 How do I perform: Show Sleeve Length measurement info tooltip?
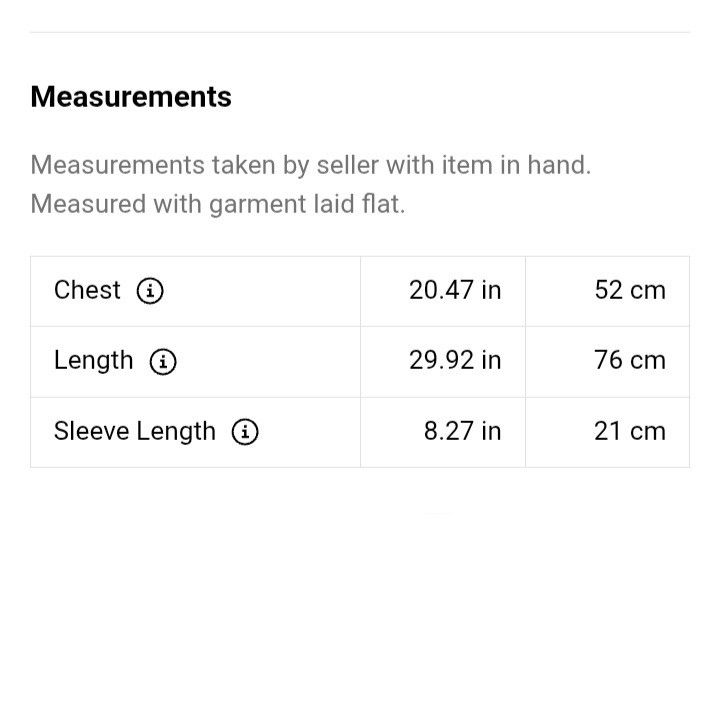pyautogui.click(x=245, y=432)
